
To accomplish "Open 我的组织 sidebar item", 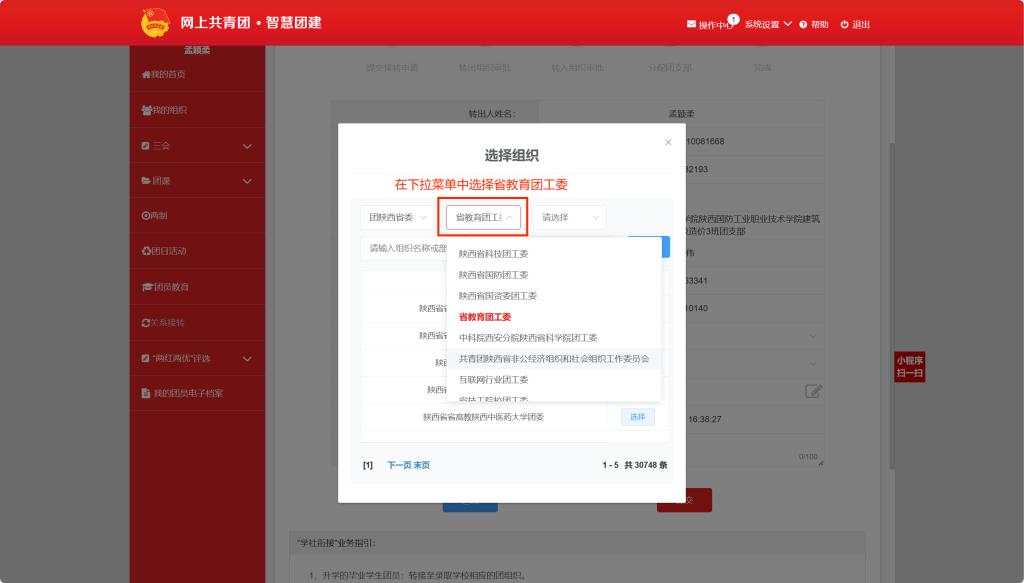I will 164,110.
